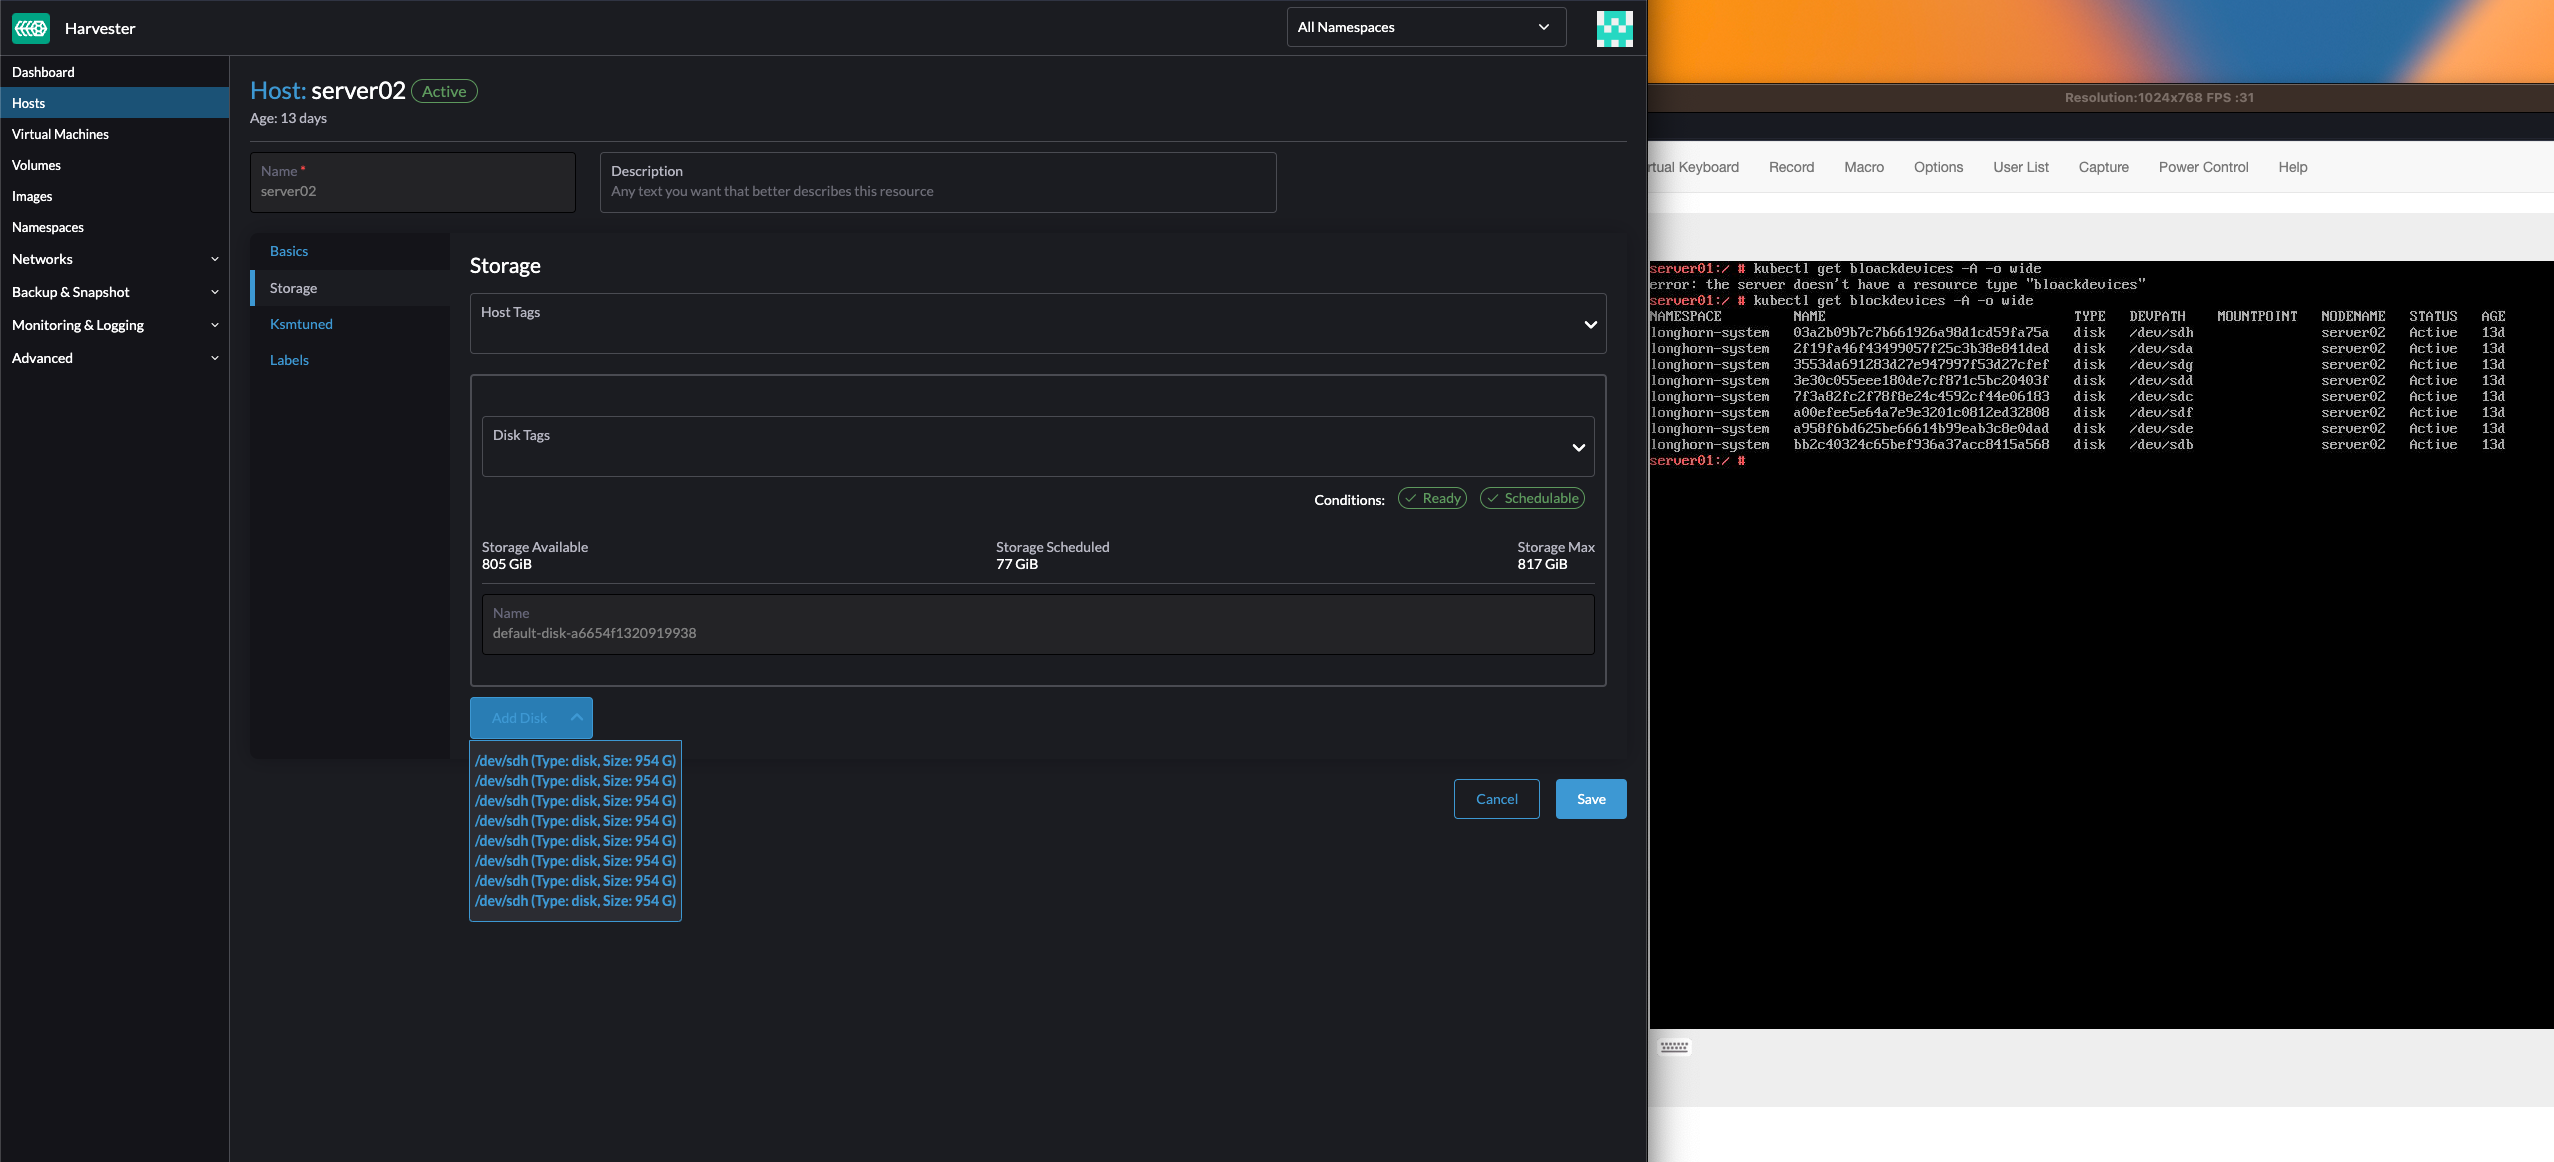2554x1162 pixels.
Task: Switch to the Basics tab
Action: coord(290,251)
